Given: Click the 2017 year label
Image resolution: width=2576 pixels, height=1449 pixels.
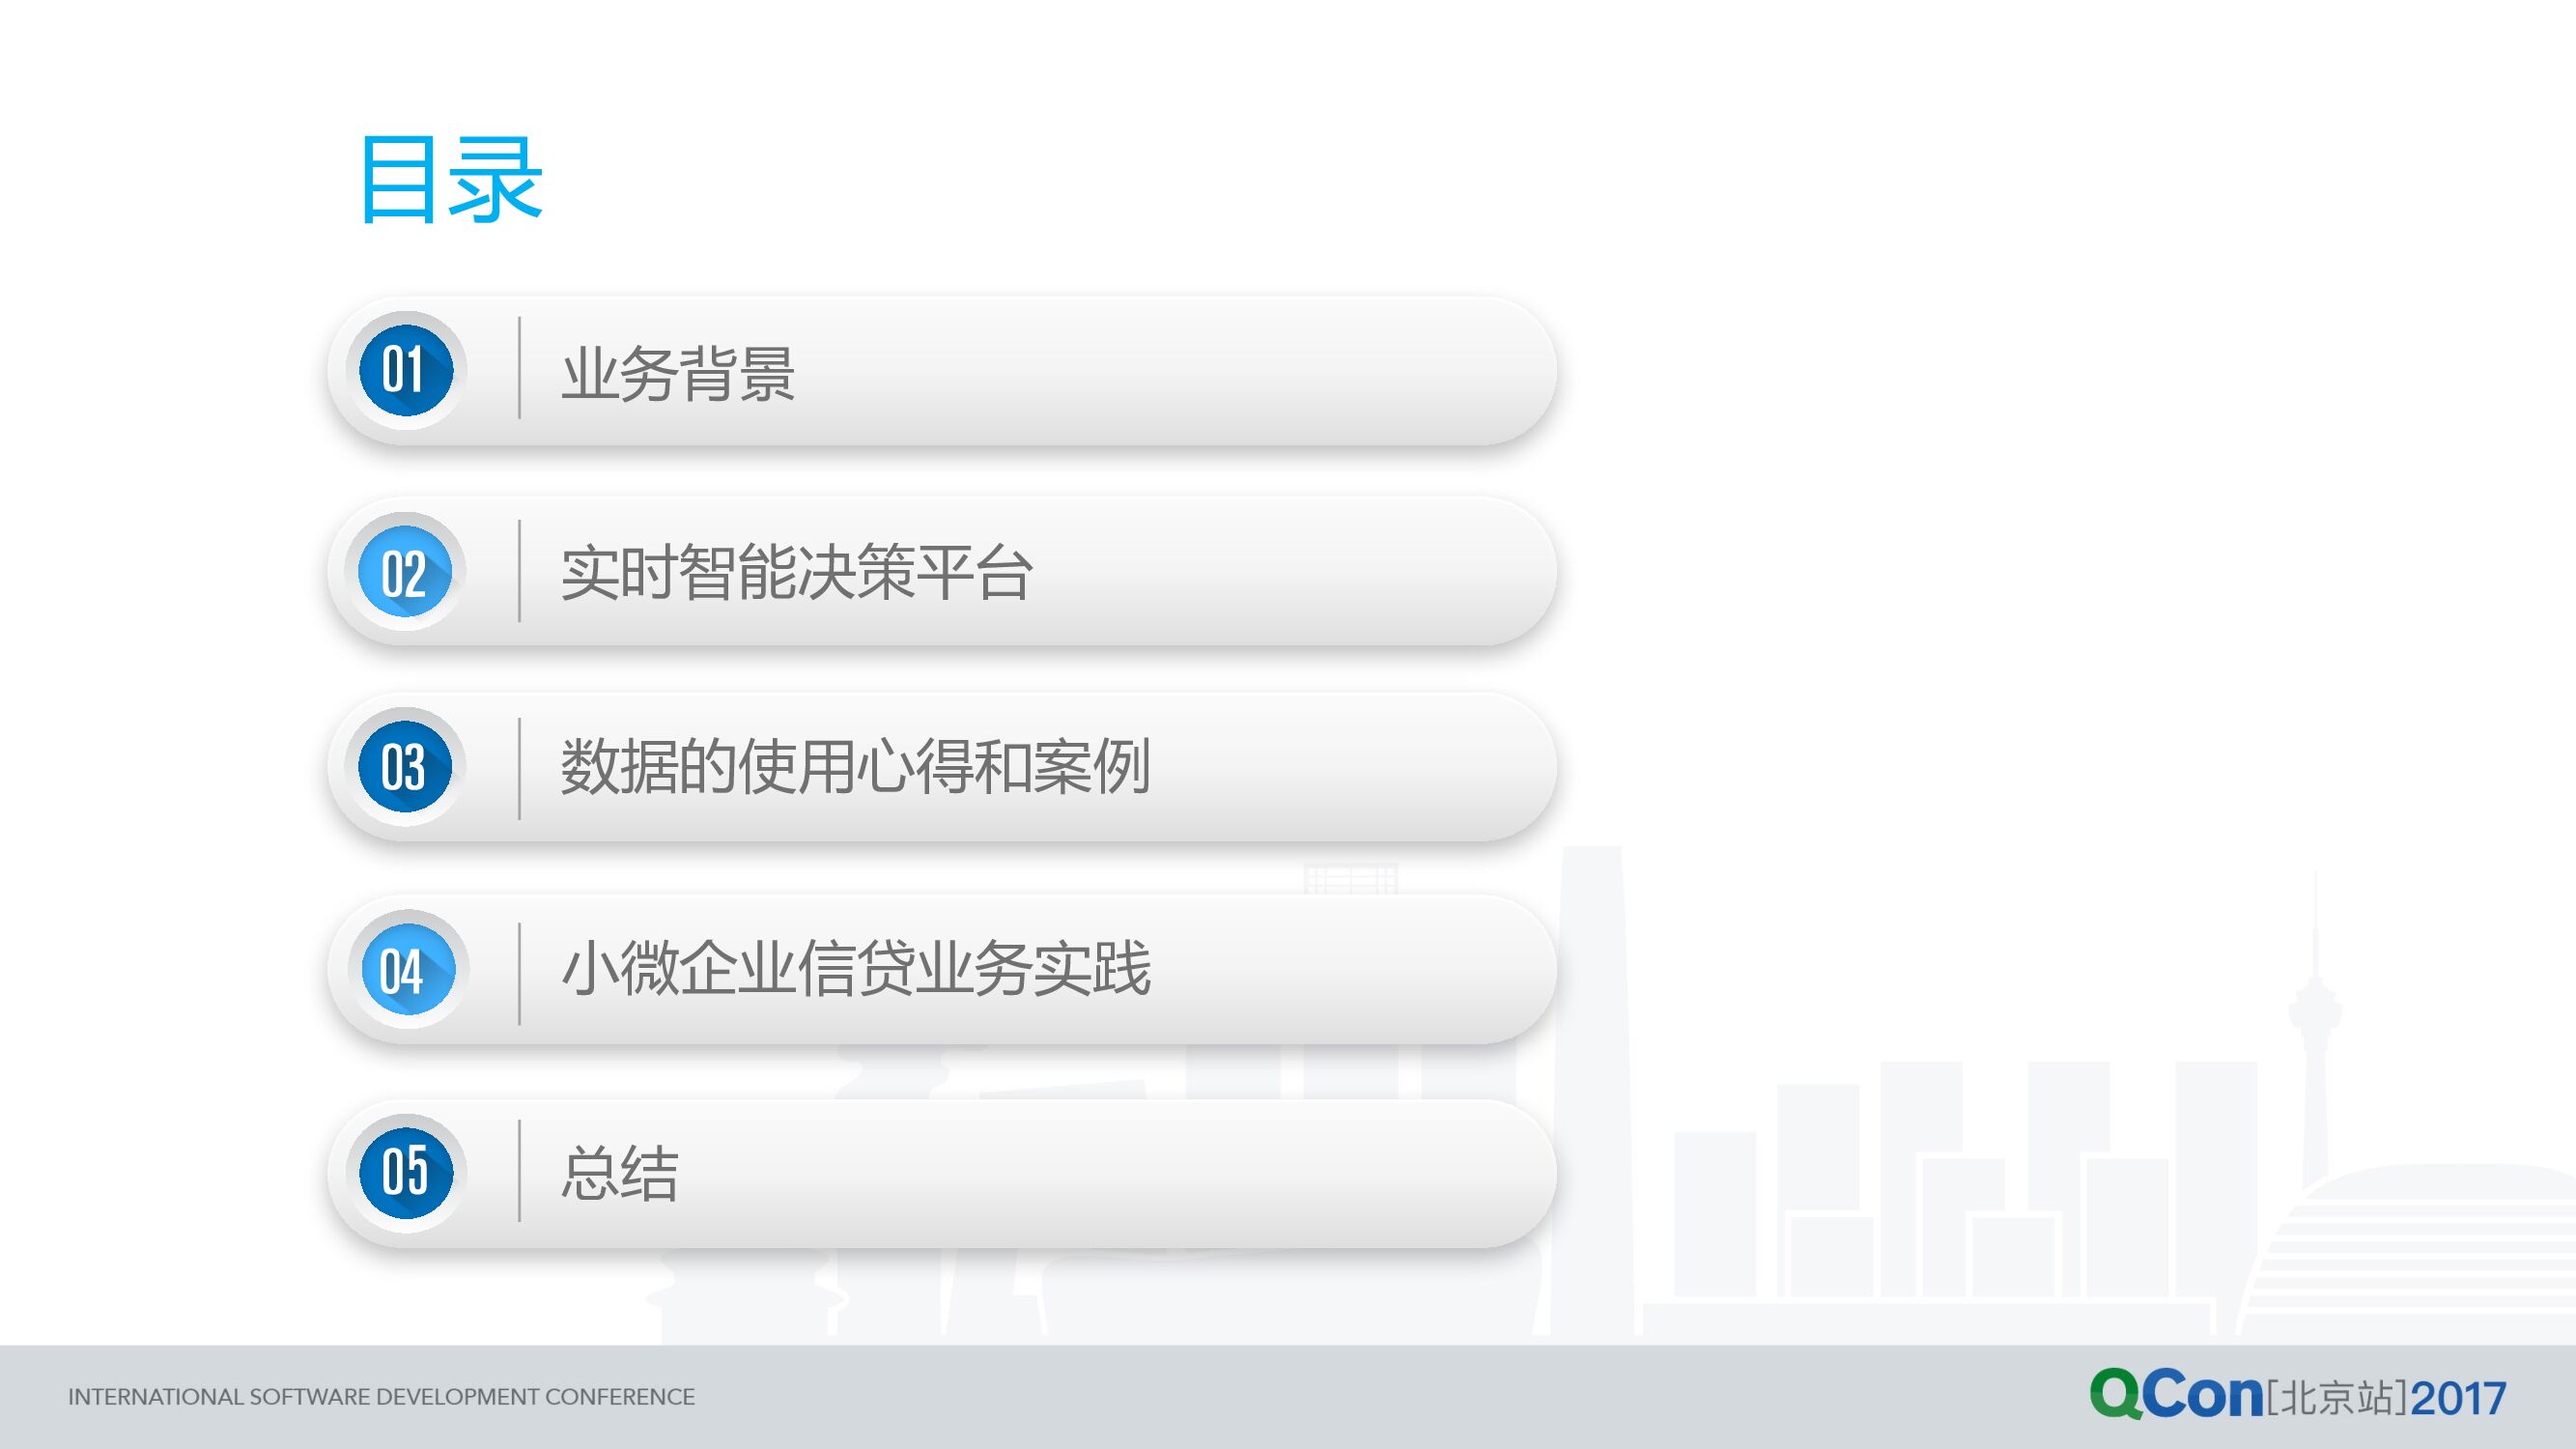Looking at the screenshot, I should (2458, 1398).
